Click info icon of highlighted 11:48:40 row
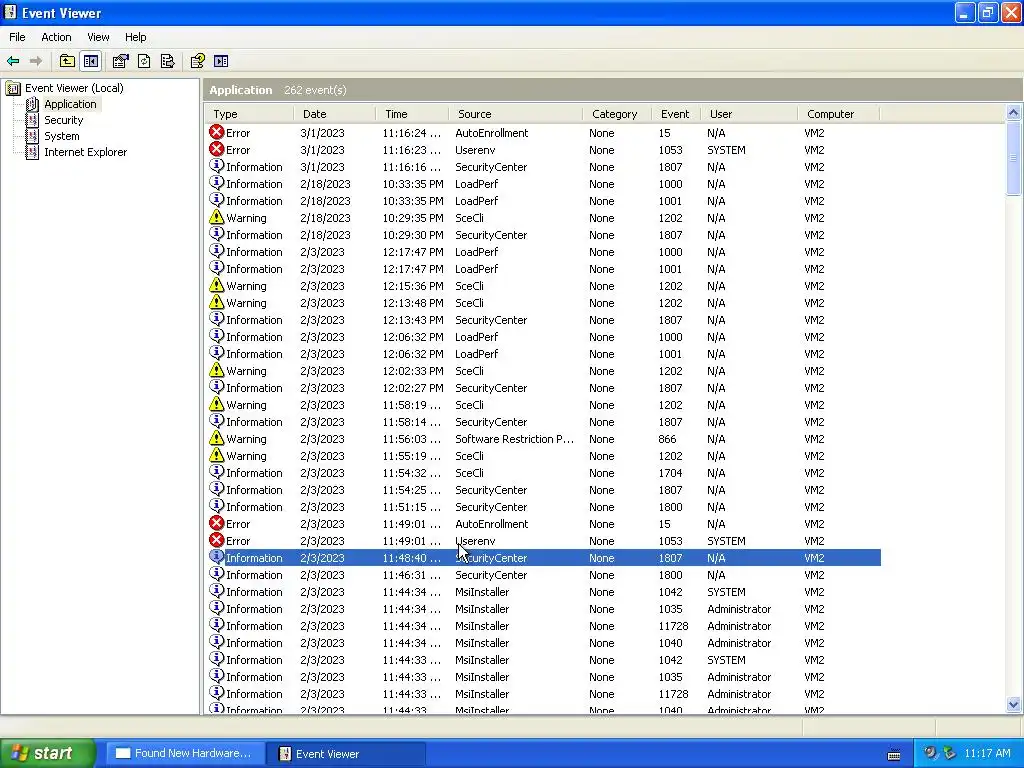This screenshot has width=1024, height=768. coord(216,557)
